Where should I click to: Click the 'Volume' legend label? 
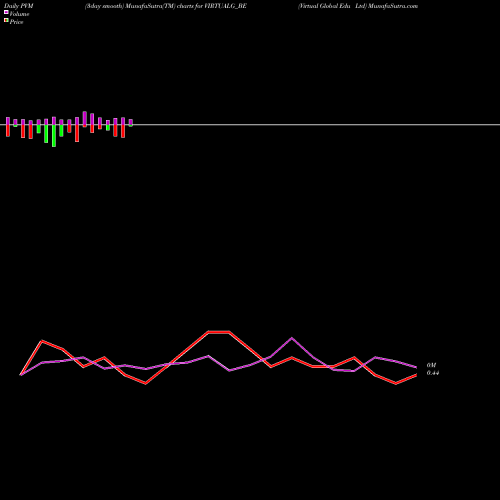pyautogui.click(x=19, y=14)
